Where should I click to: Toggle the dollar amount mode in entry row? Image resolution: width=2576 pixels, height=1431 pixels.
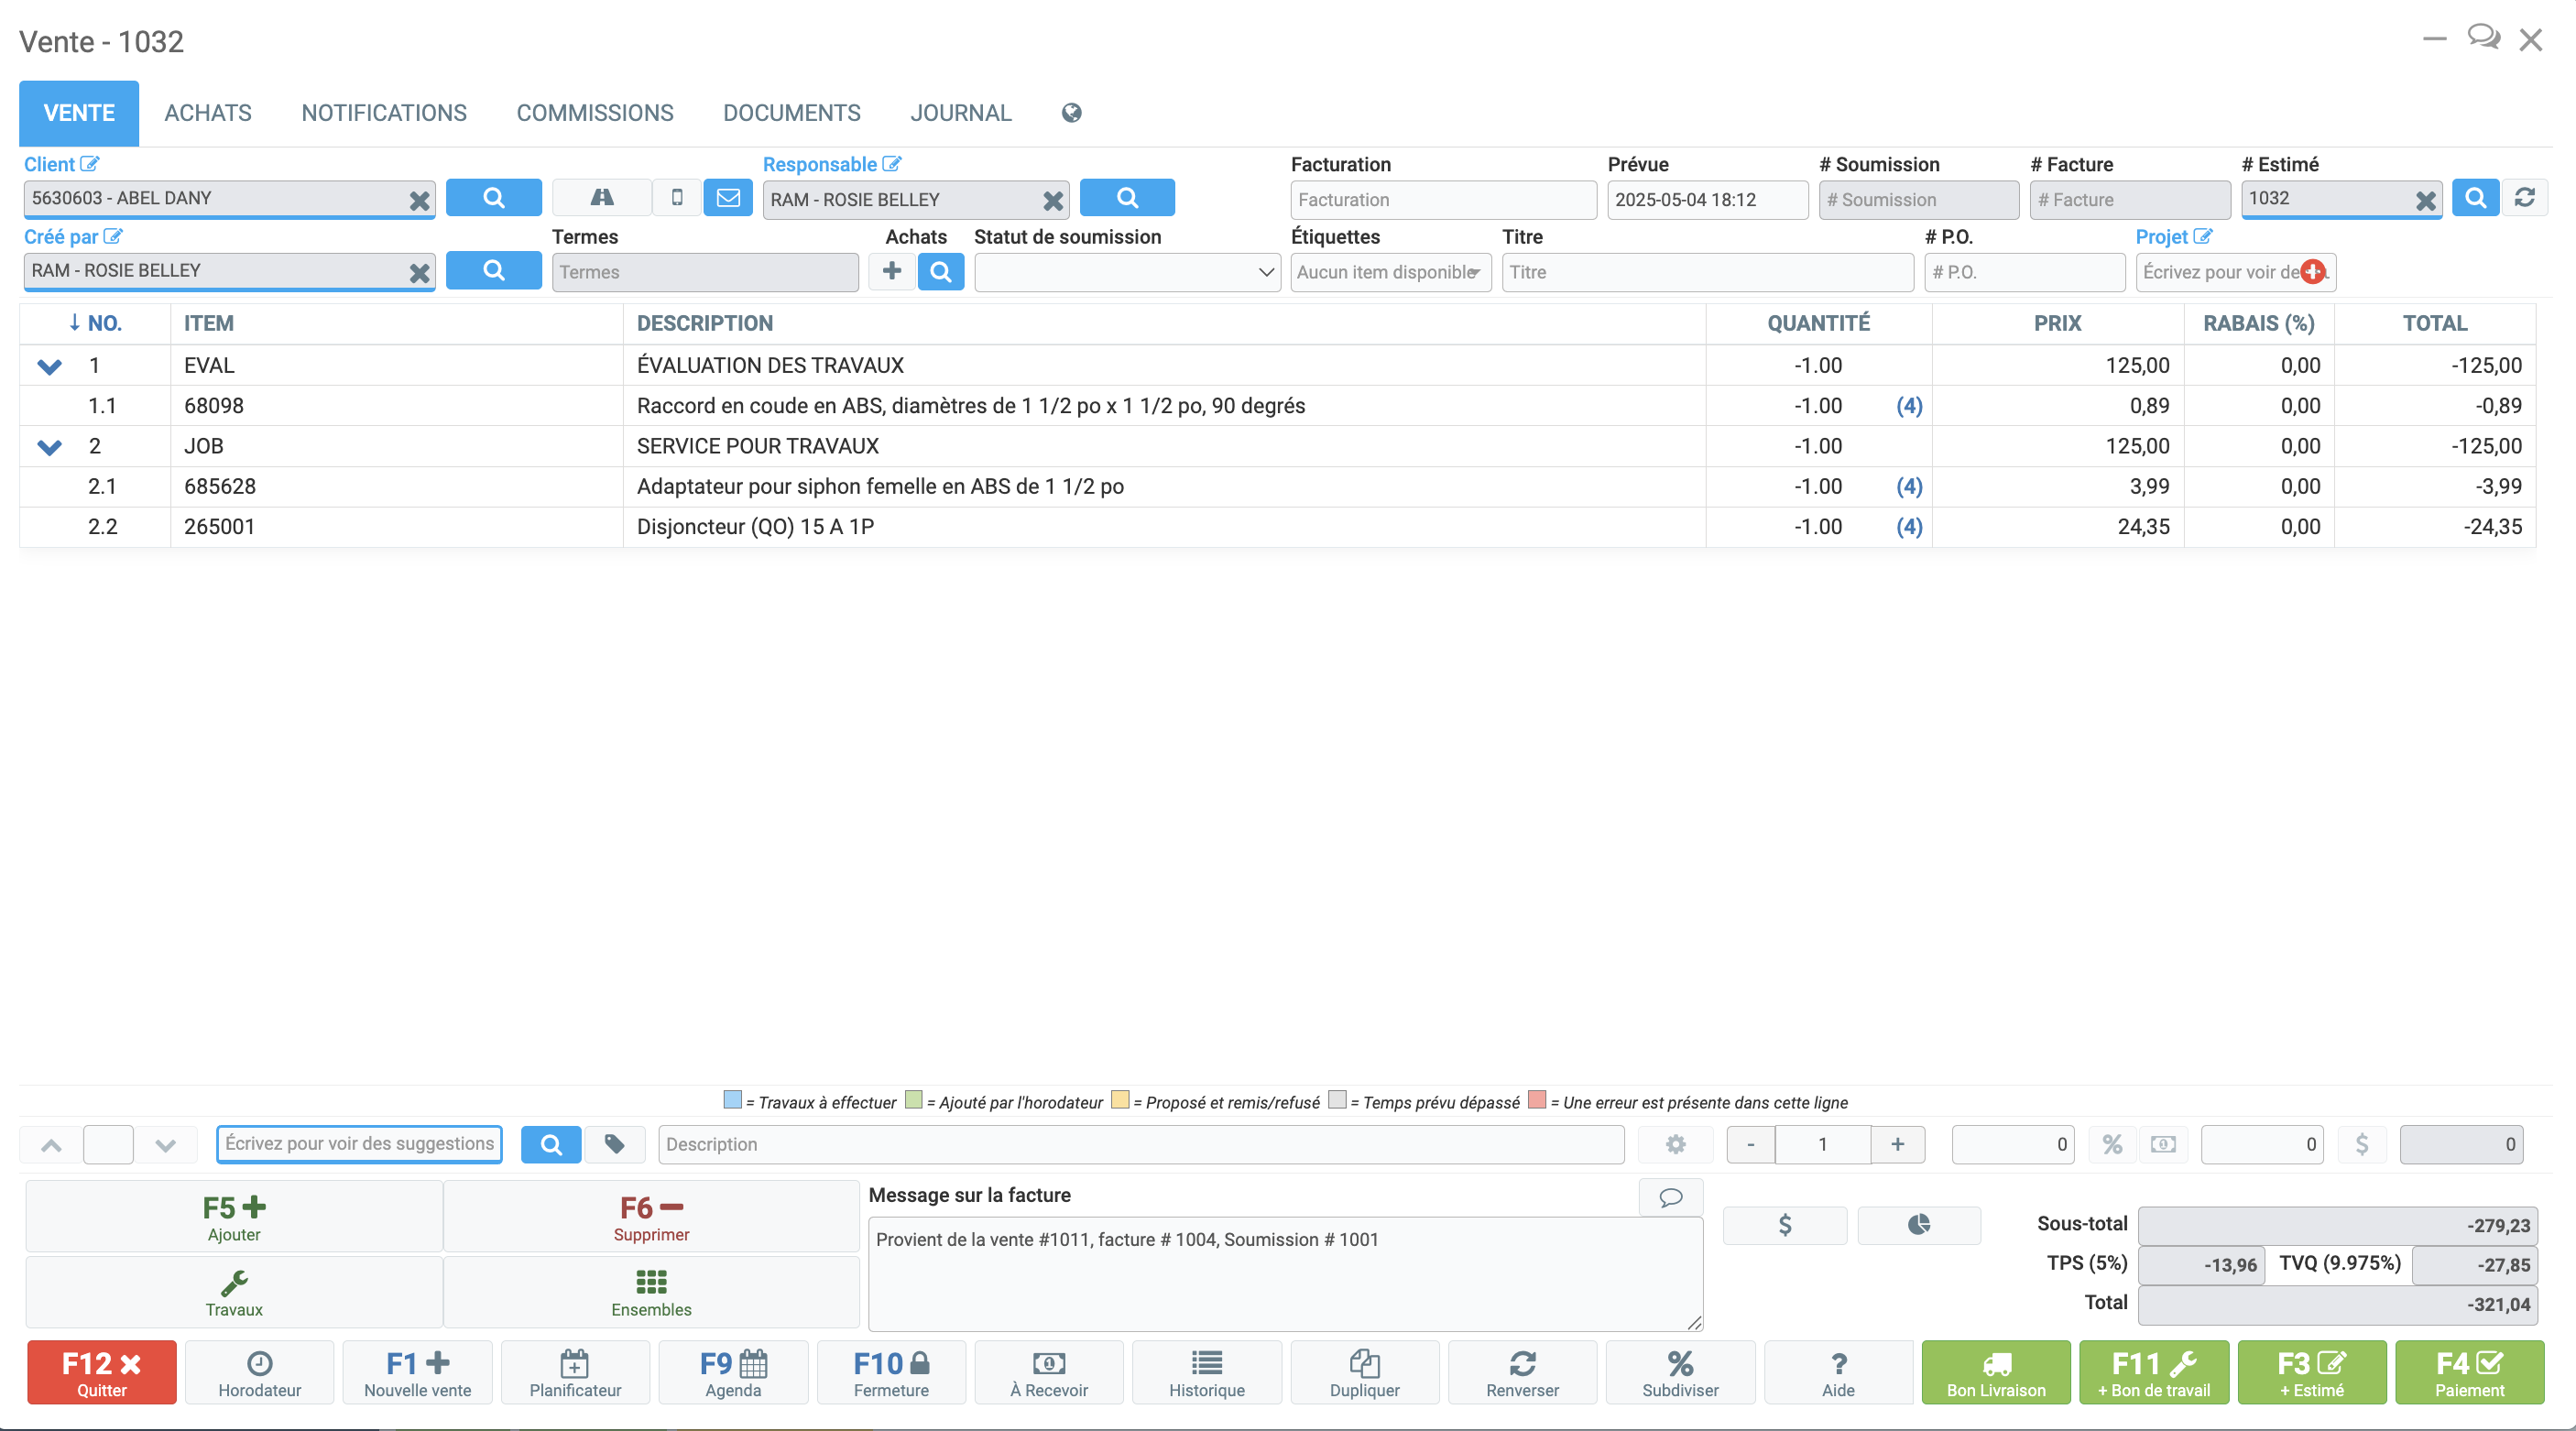point(2361,1144)
